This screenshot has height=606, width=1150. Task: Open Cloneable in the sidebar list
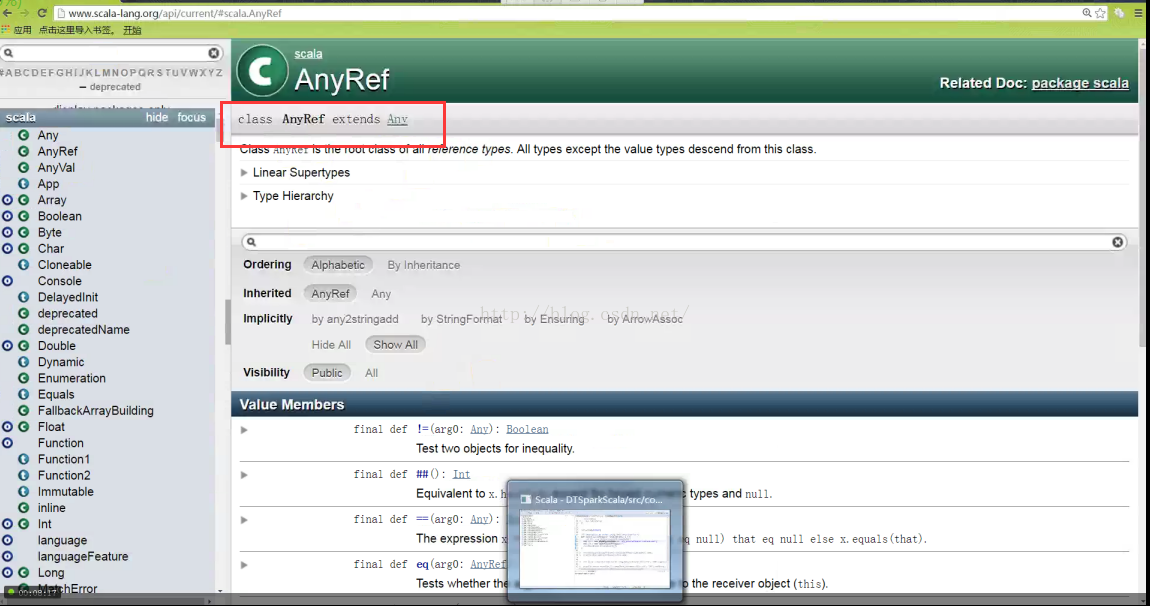coord(65,265)
